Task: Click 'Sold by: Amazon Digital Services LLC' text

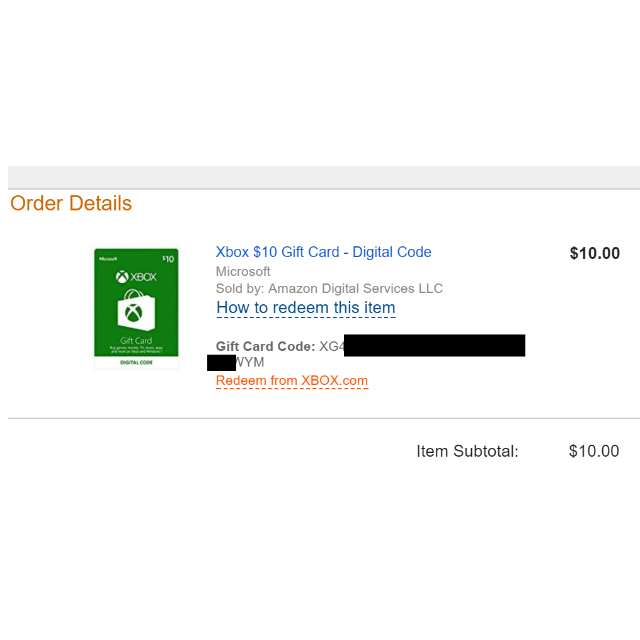Action: 329,289
